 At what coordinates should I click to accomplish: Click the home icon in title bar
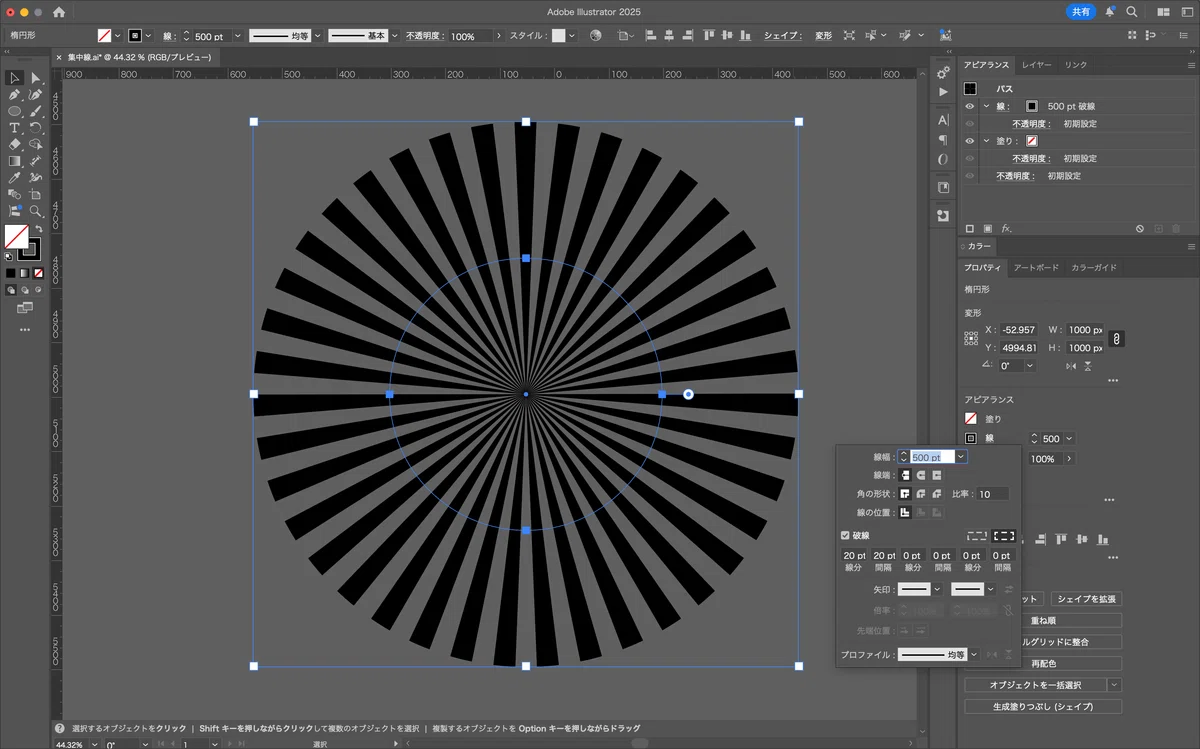pyautogui.click(x=59, y=12)
